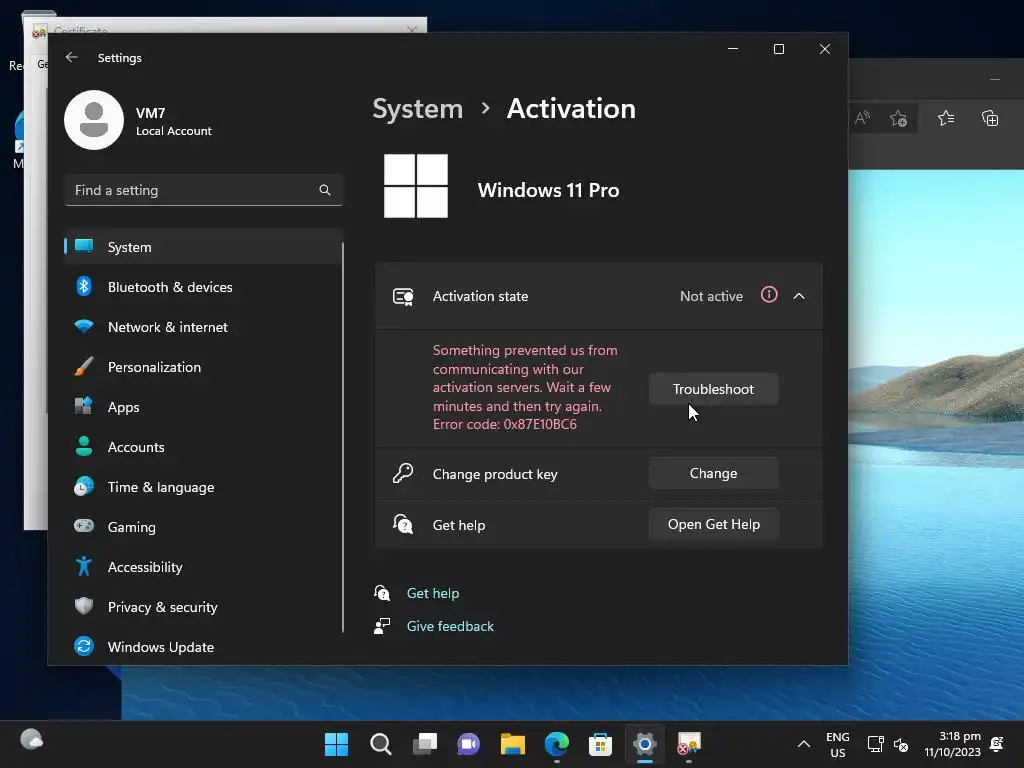The width and height of the screenshot is (1024, 768).
Task: Click the Not active status text
Action: [711, 296]
